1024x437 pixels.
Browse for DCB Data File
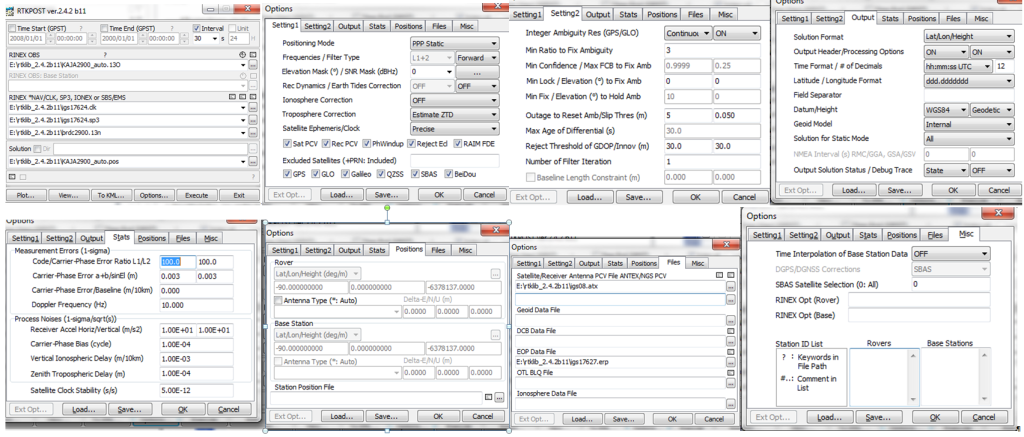pos(730,341)
